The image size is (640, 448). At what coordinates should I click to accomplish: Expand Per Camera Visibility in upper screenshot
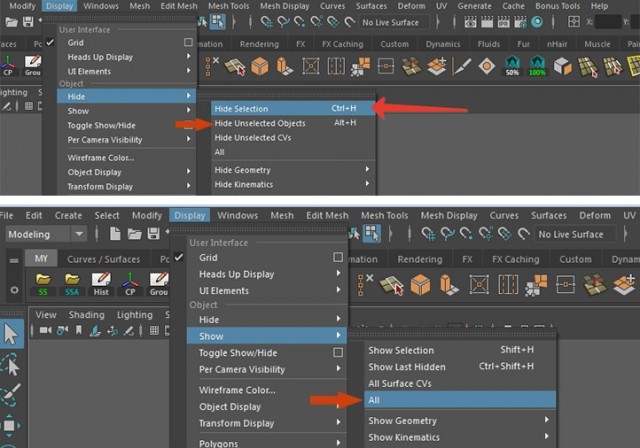(127, 140)
